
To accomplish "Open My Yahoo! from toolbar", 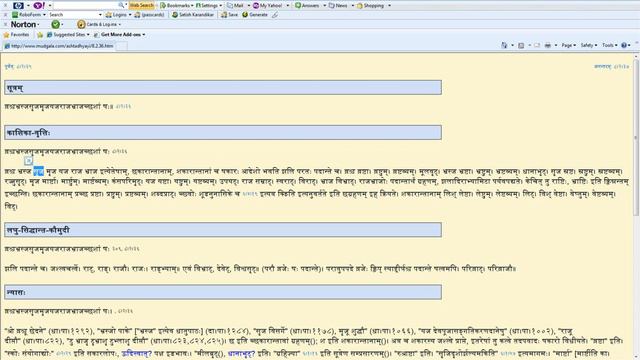I will point(268,6).
